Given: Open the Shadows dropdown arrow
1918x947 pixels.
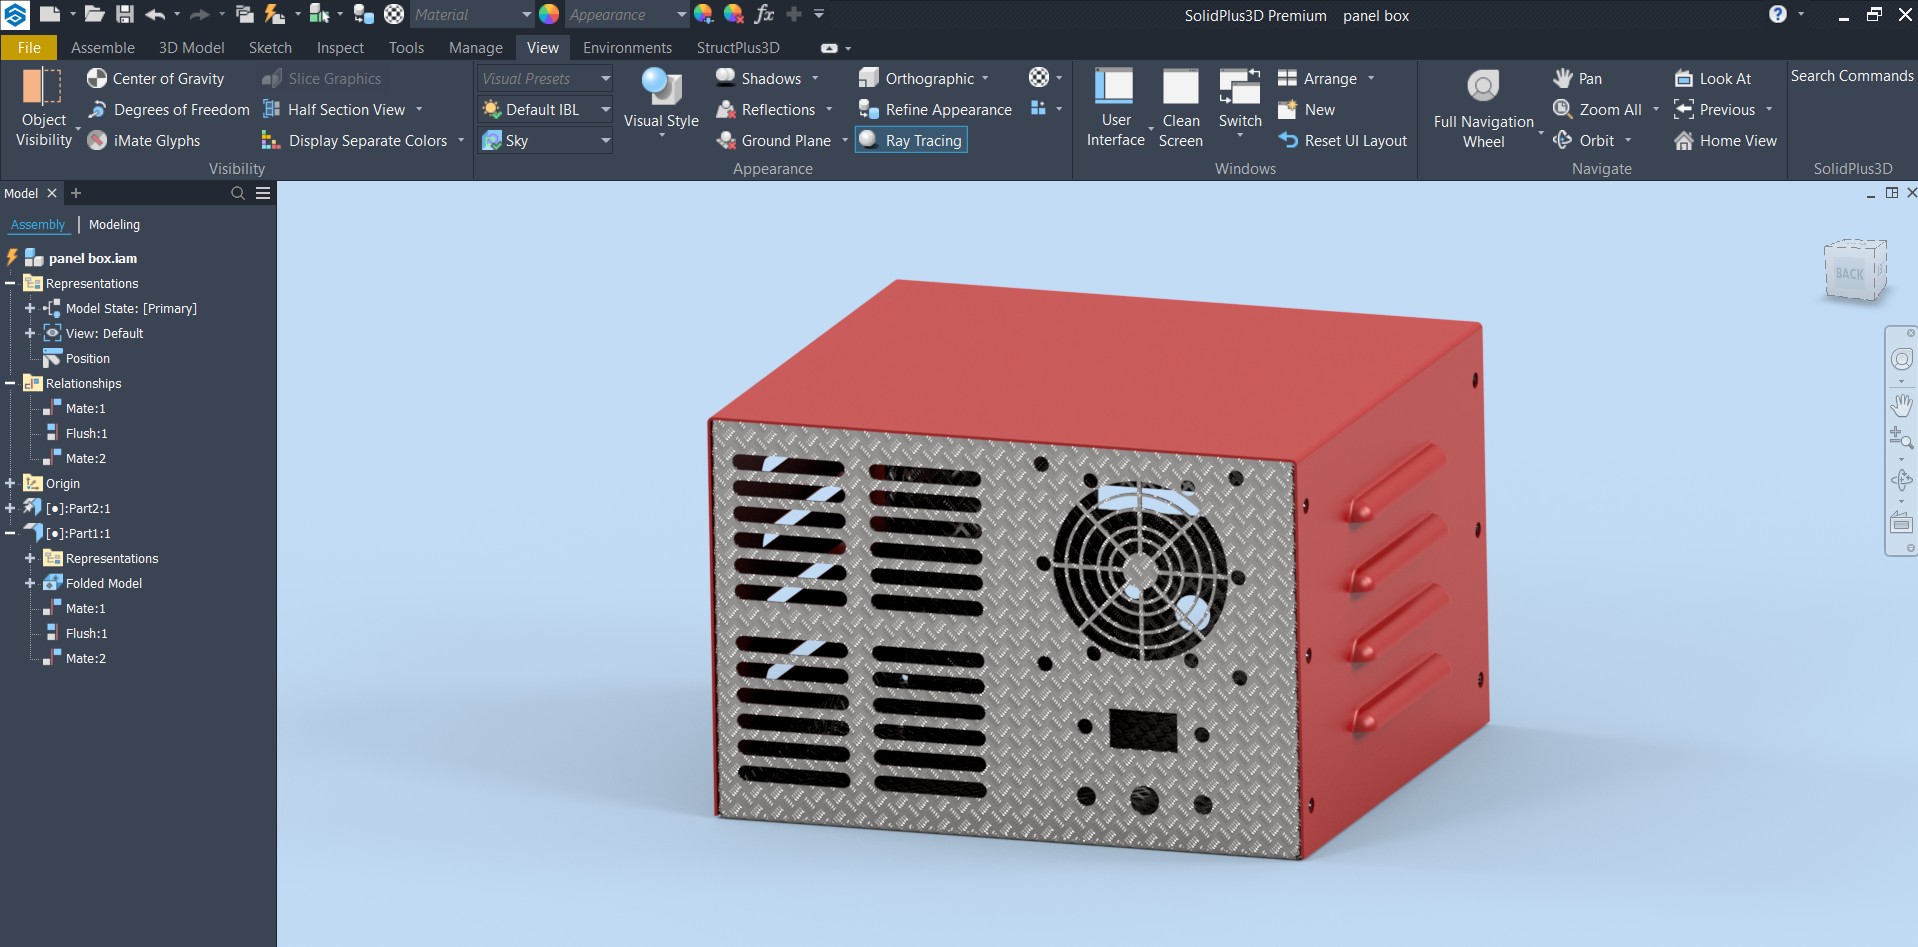Looking at the screenshot, I should click(x=815, y=79).
